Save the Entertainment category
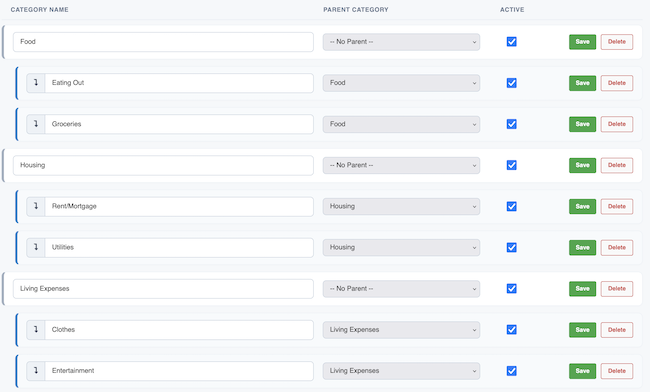 [582, 371]
